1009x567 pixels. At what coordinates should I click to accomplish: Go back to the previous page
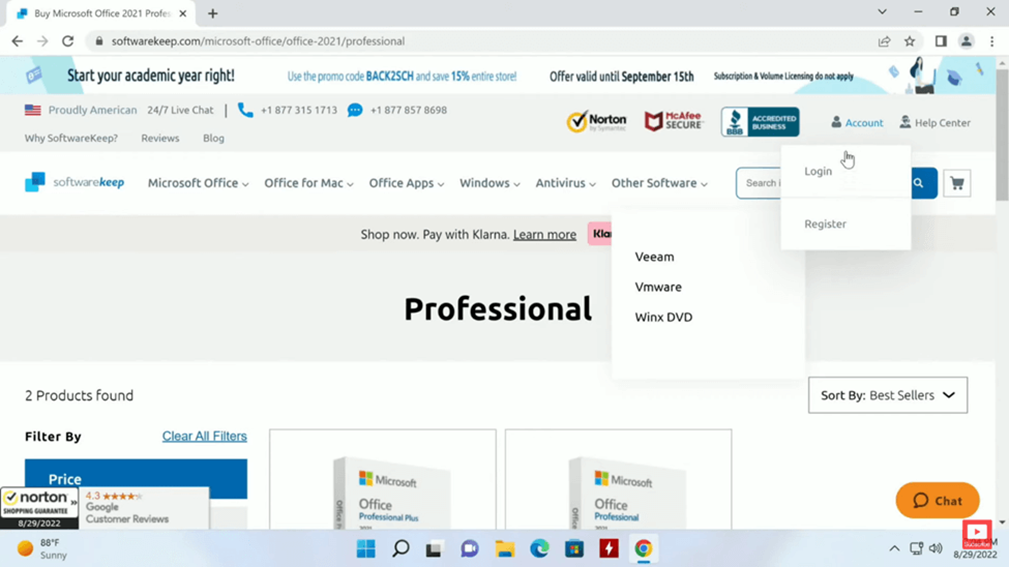click(17, 41)
